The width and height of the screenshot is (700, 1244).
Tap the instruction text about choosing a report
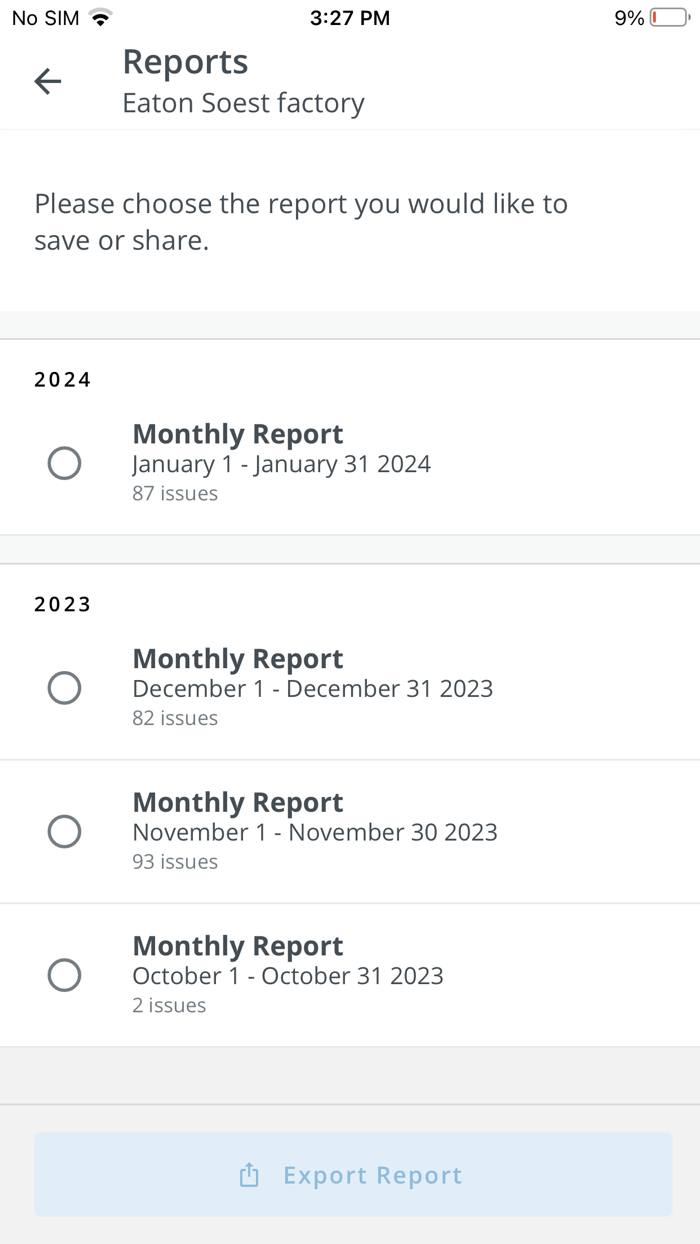(x=301, y=221)
